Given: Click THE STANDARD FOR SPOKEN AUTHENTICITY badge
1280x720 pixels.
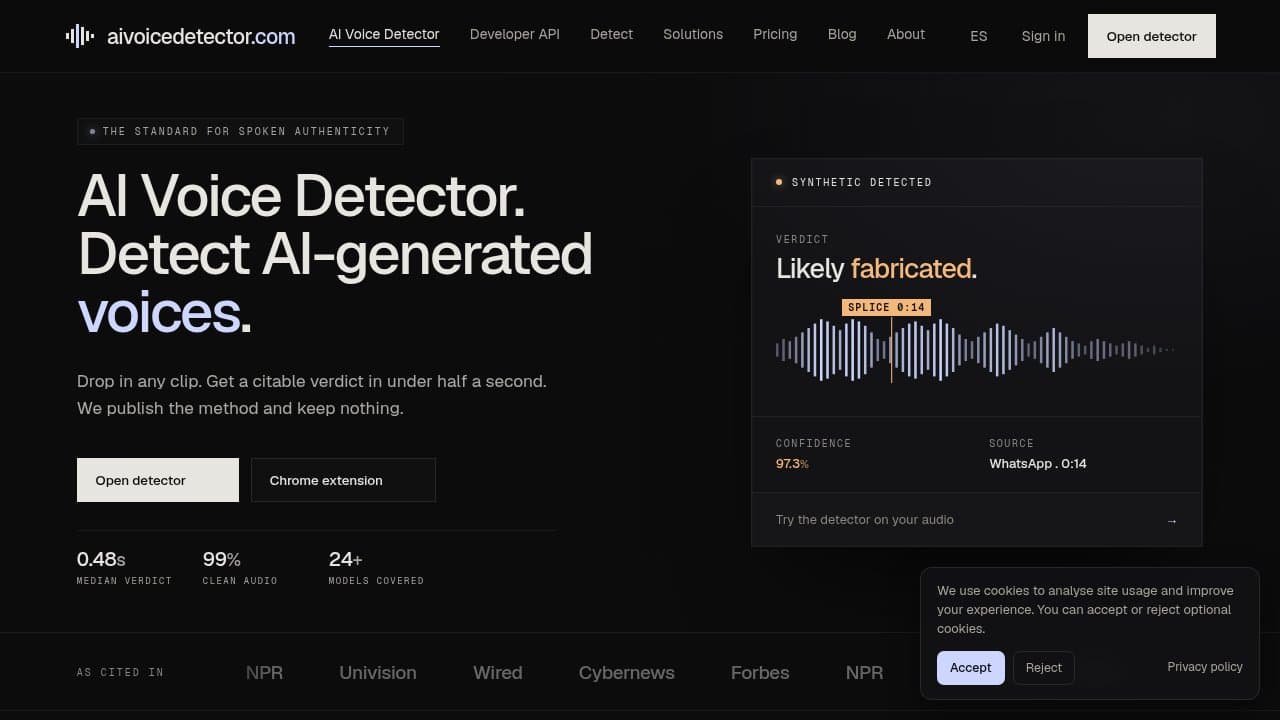Looking at the screenshot, I should [x=240, y=131].
